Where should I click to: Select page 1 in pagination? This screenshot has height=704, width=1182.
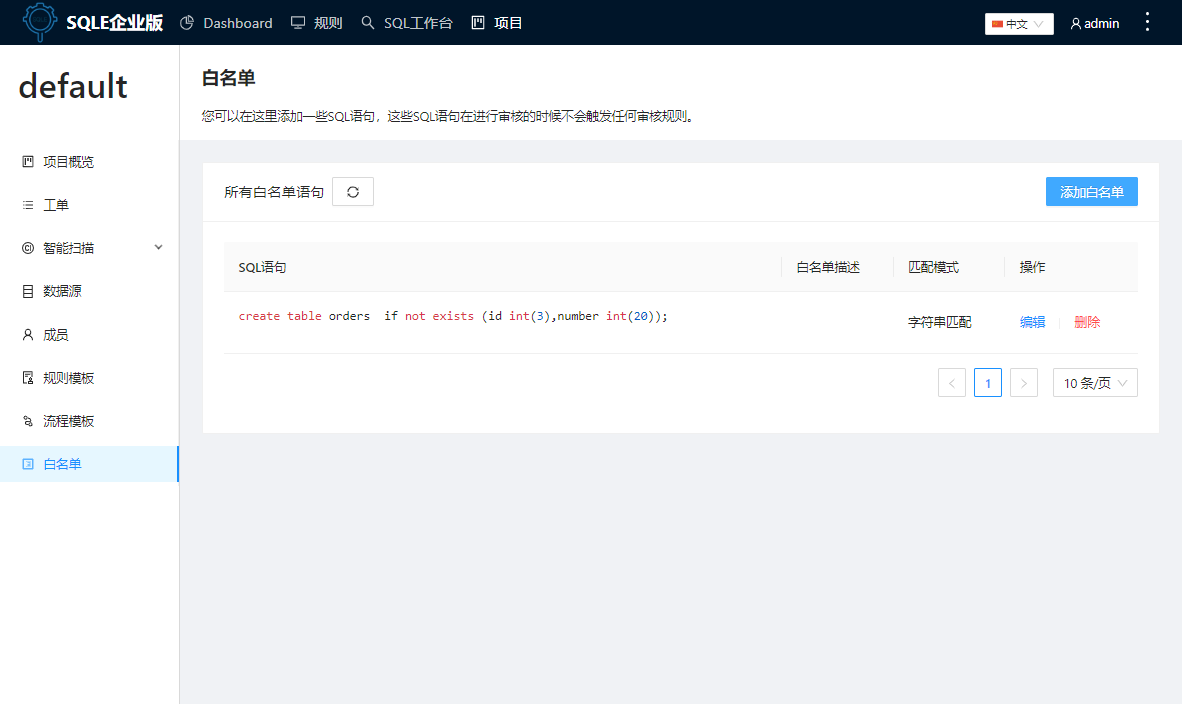[987, 383]
